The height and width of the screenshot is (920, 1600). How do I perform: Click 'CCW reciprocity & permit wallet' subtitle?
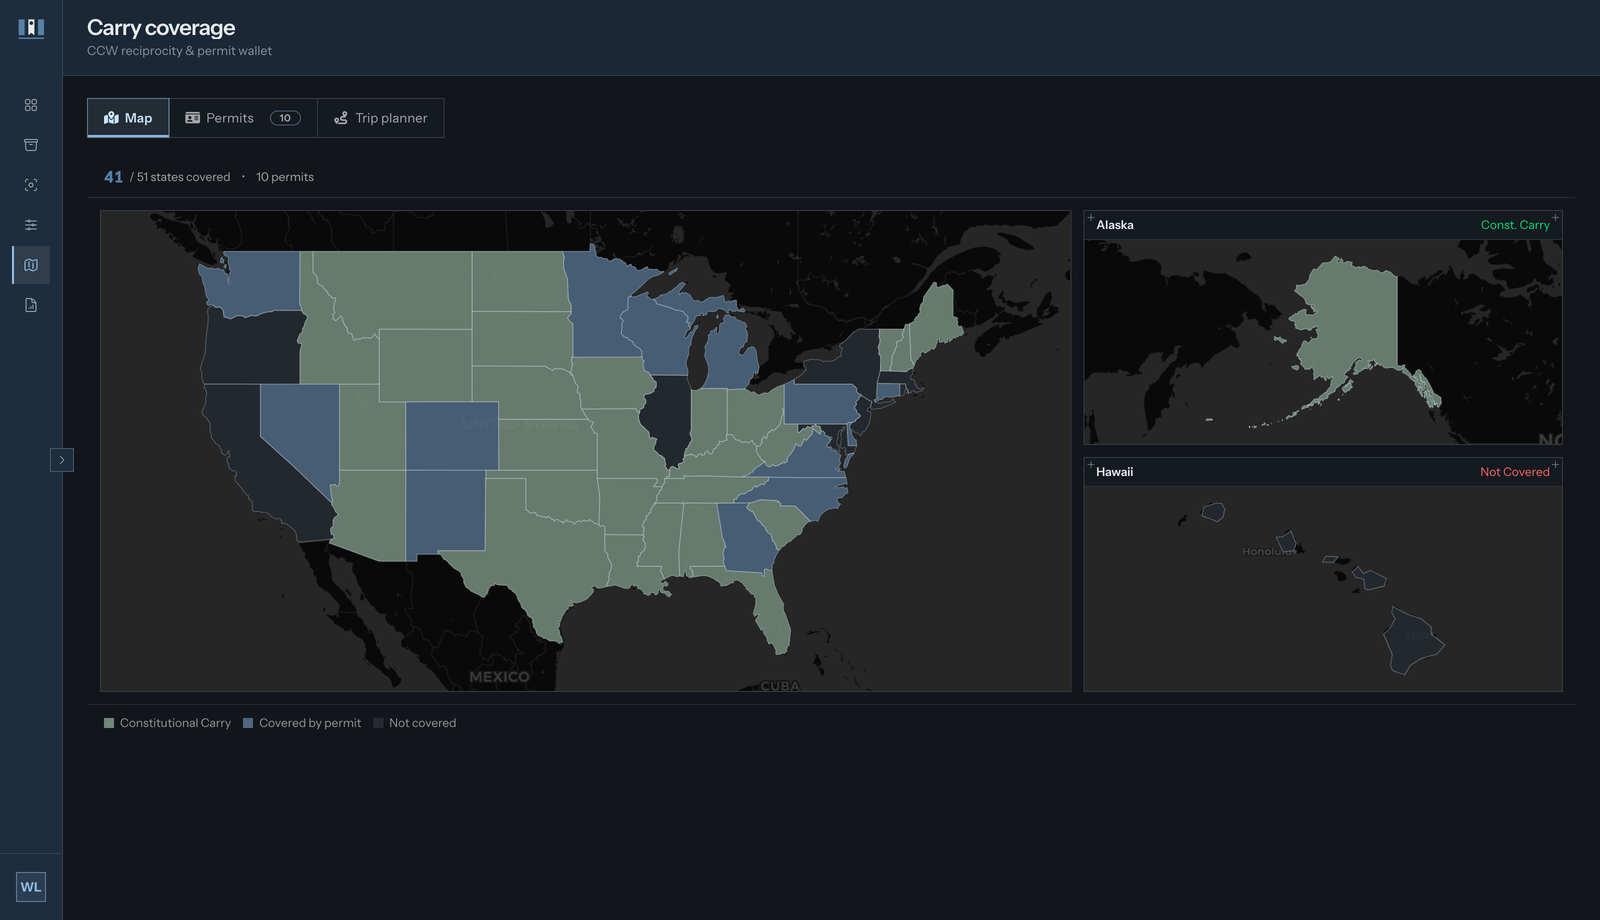tap(179, 51)
